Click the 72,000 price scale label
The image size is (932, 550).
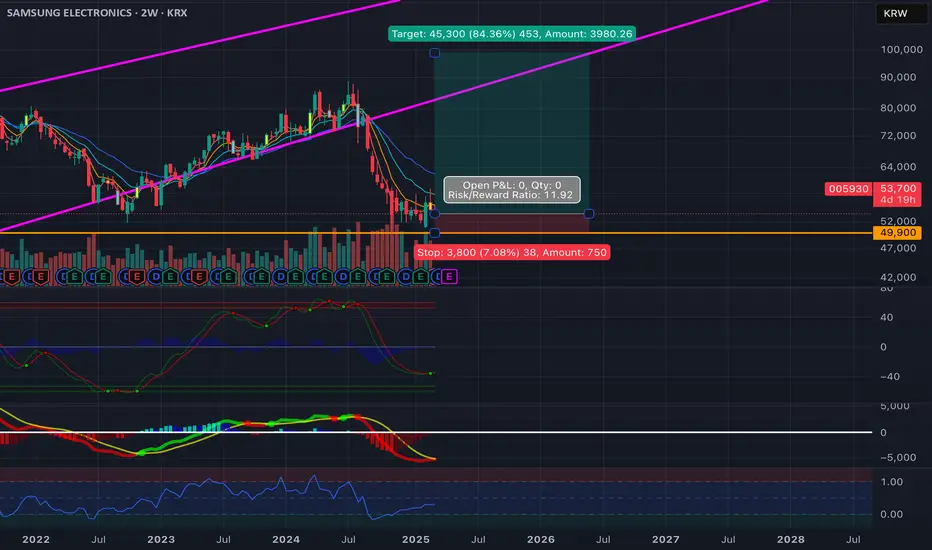click(898, 136)
